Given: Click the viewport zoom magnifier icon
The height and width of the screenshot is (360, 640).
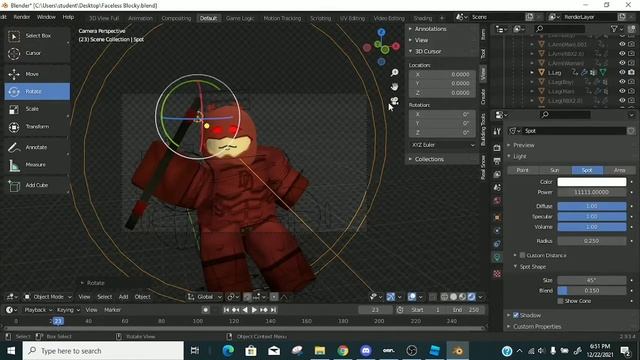Looking at the screenshot, I should coord(394,73).
